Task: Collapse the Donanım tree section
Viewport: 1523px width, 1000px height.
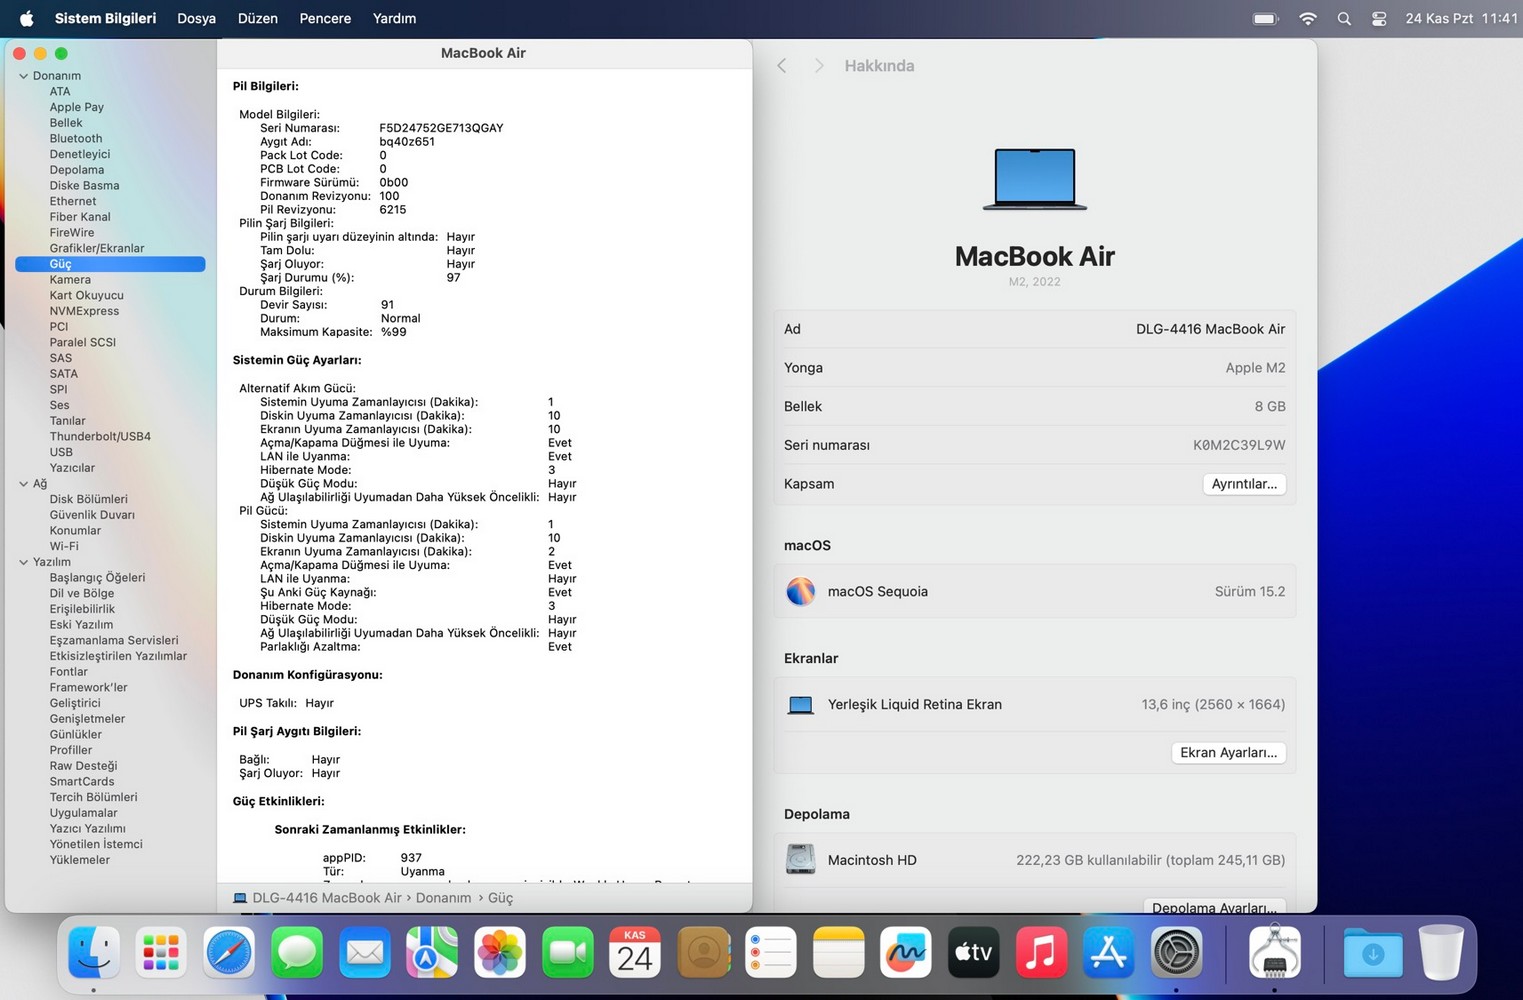Action: 23,76
